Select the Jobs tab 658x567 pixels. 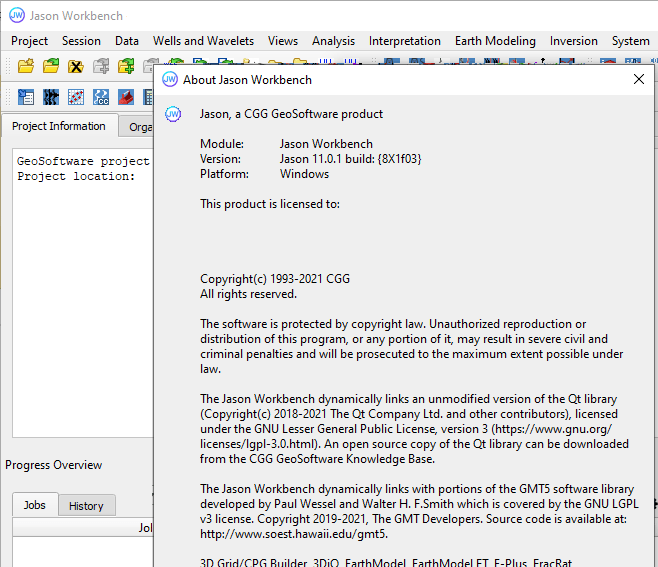point(35,505)
